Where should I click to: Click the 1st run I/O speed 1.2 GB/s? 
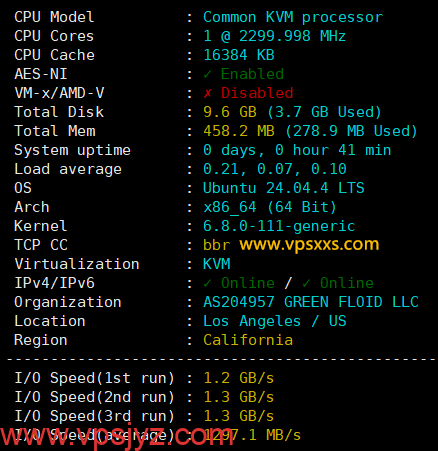click(239, 378)
